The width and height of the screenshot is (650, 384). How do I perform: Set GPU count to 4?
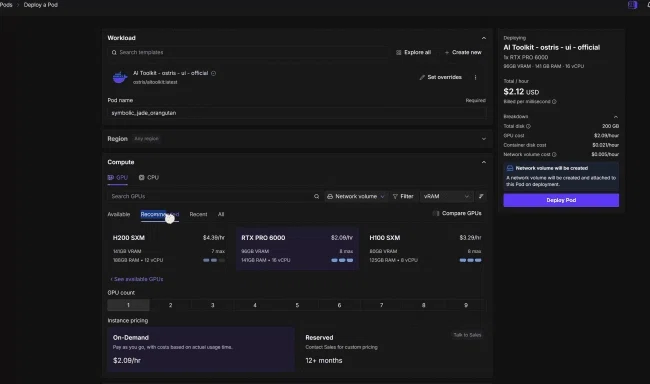click(255, 305)
